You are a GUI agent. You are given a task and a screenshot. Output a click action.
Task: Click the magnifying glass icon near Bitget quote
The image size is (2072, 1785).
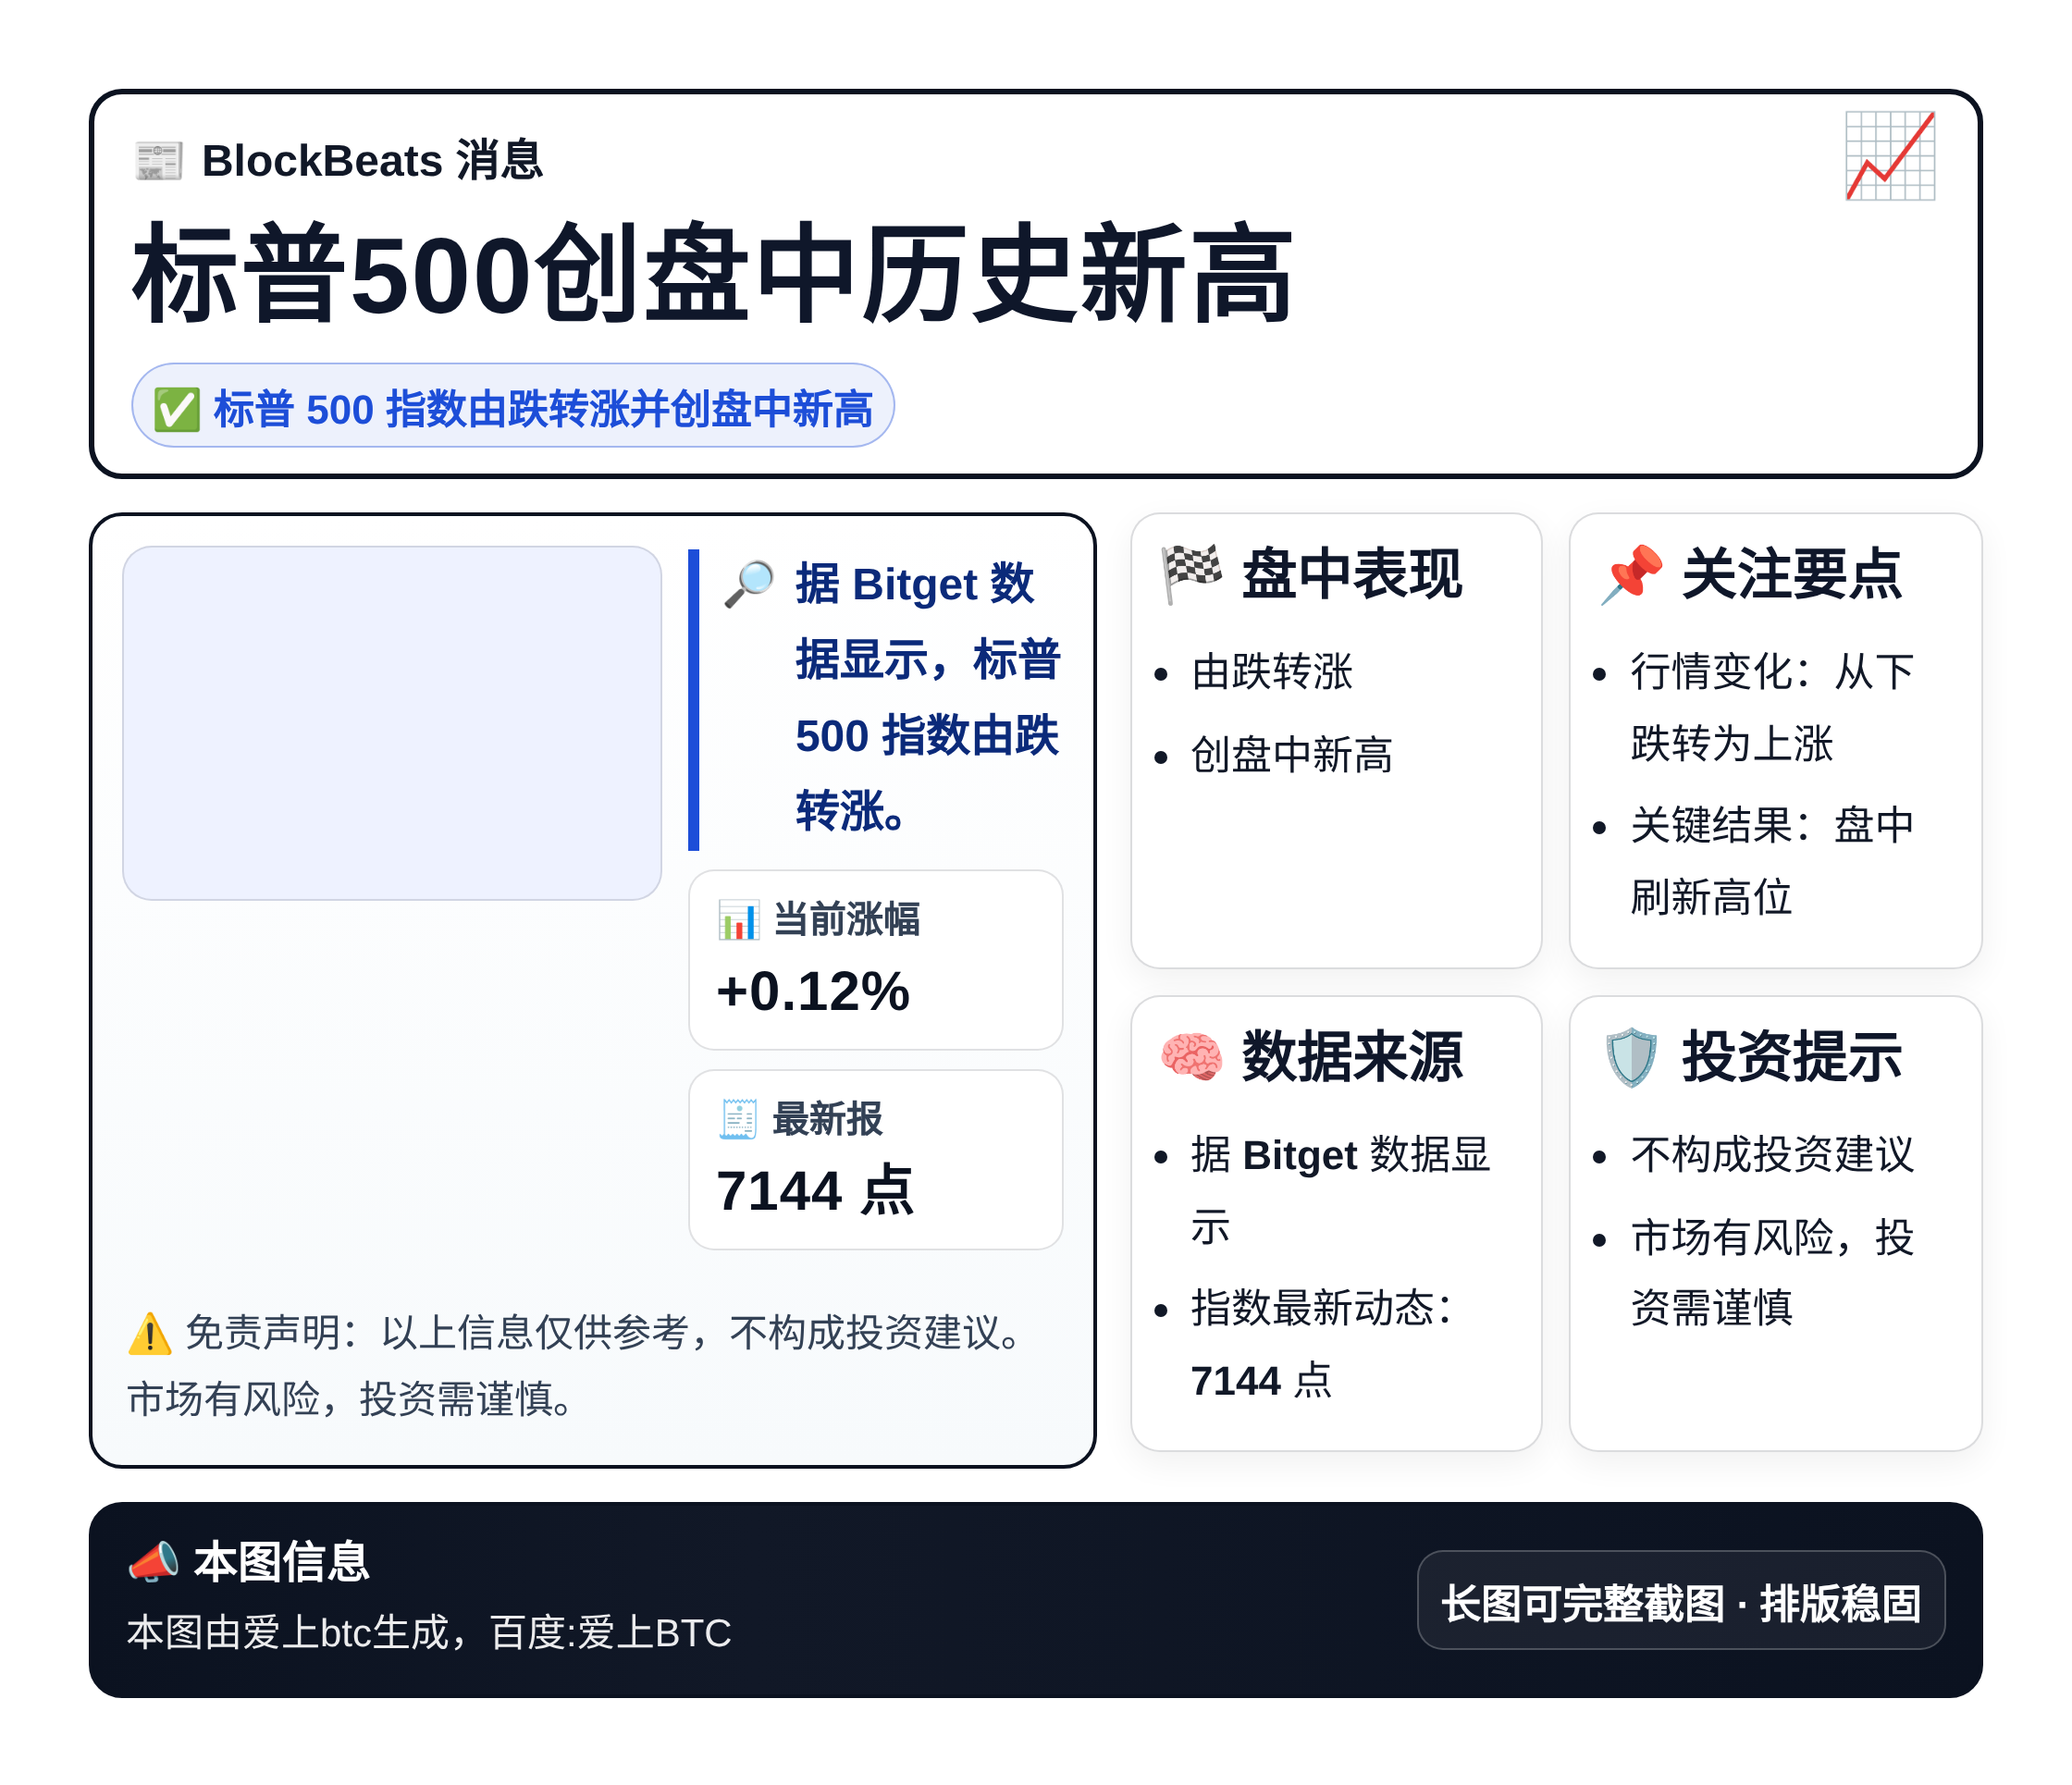click(x=749, y=584)
